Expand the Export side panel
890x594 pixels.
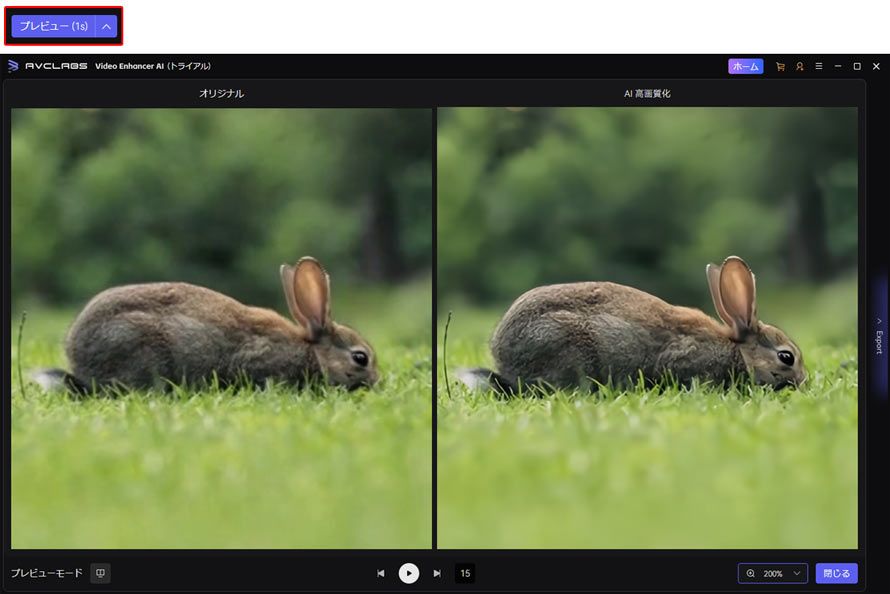point(879,335)
